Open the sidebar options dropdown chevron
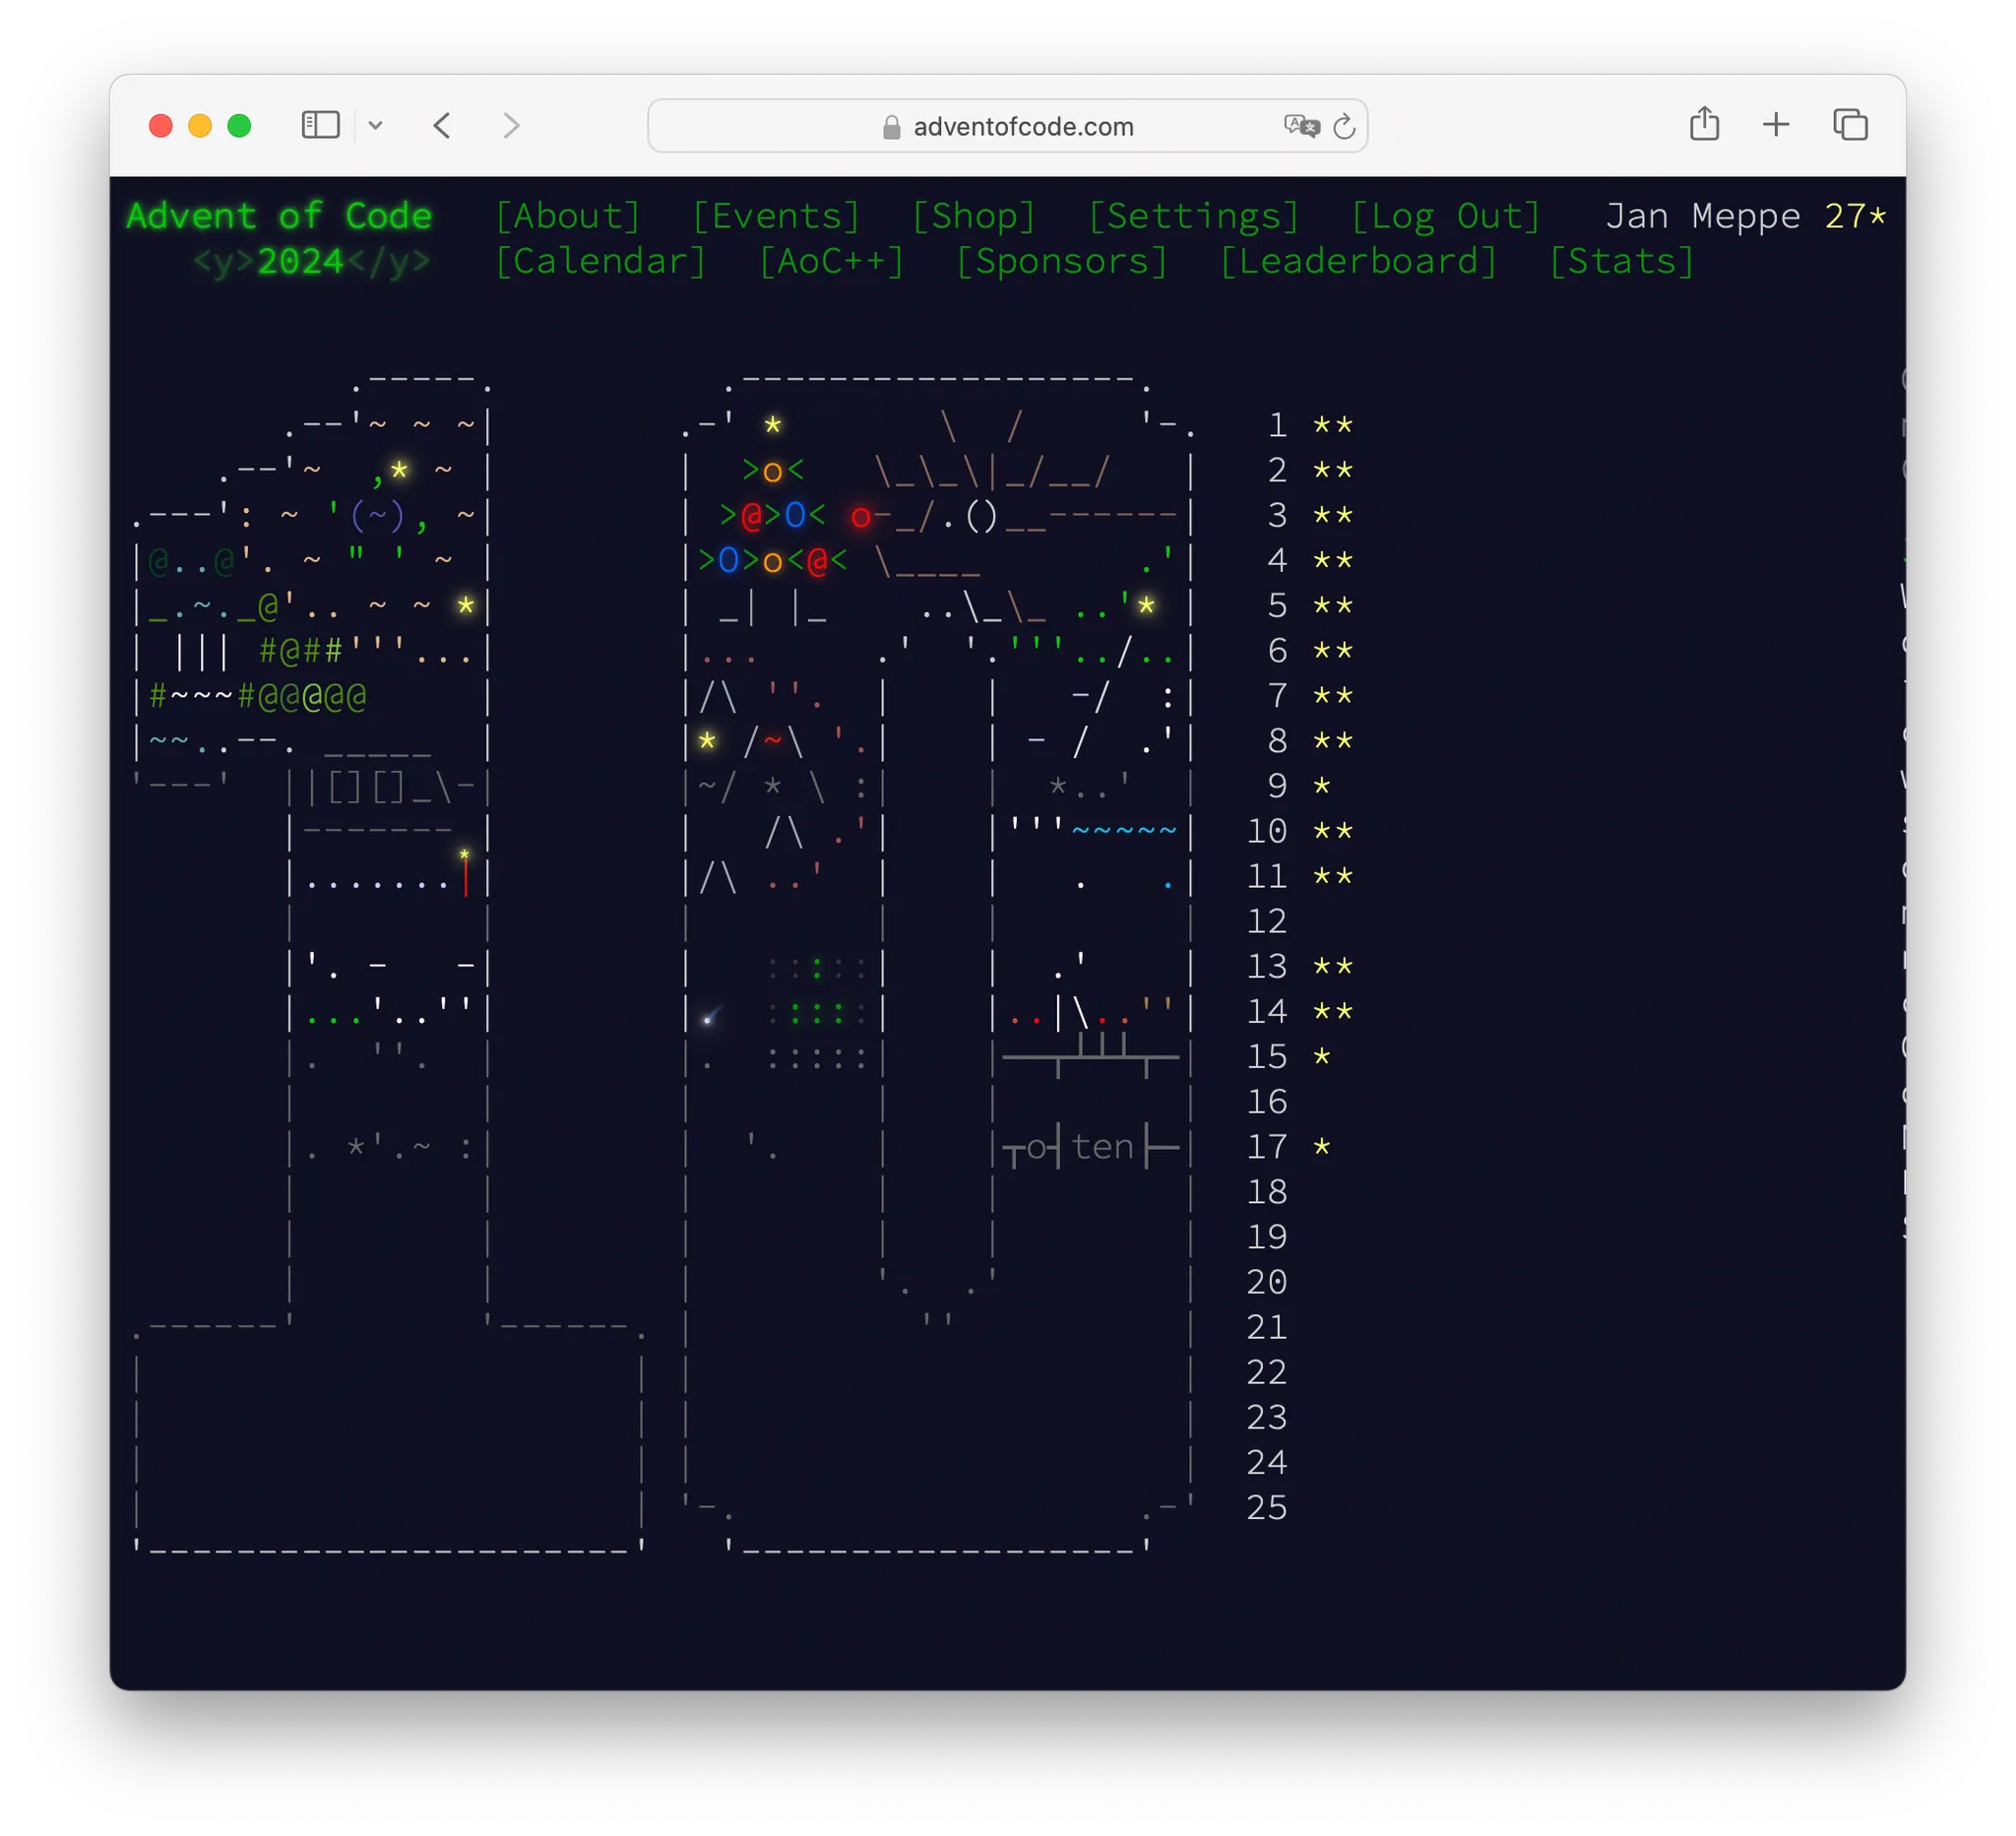2016x1836 pixels. click(x=376, y=126)
